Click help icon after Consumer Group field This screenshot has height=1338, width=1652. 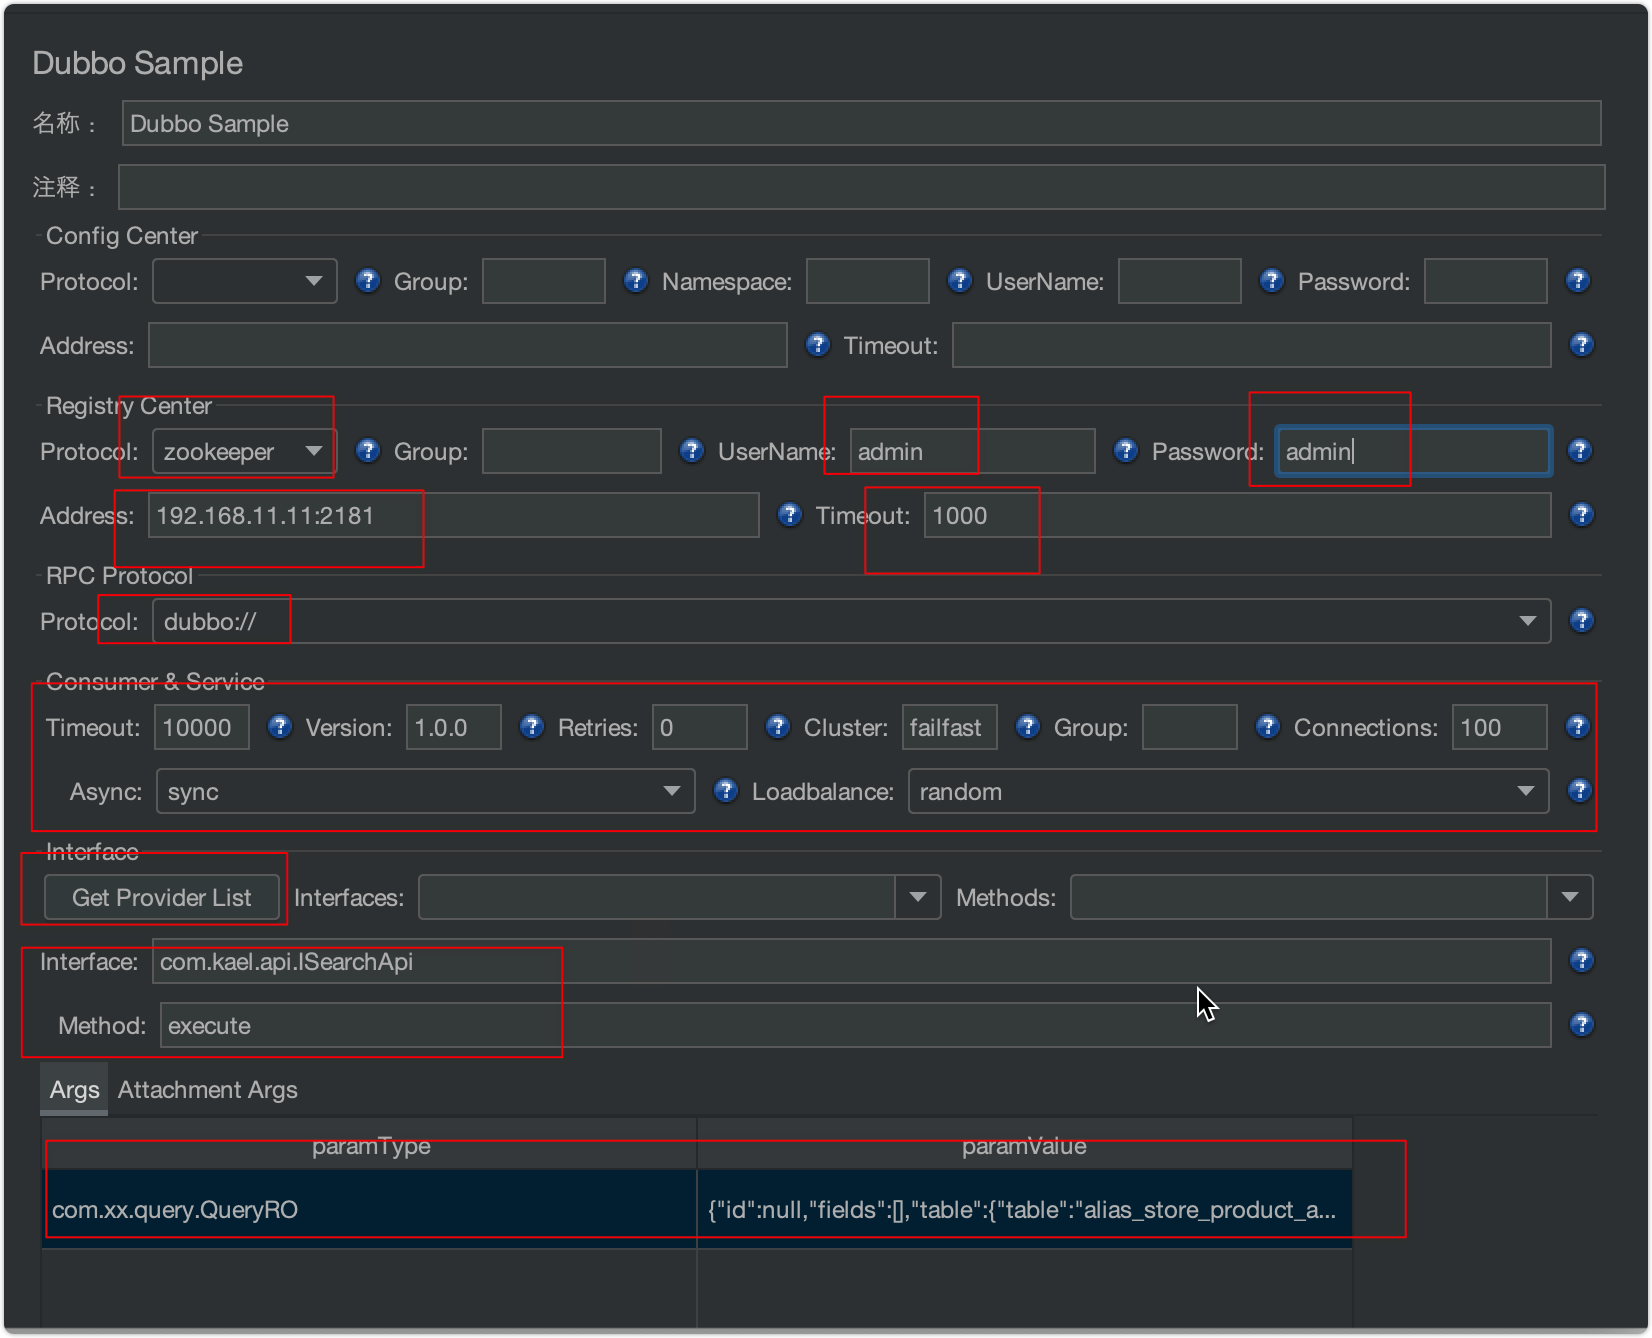click(1268, 727)
